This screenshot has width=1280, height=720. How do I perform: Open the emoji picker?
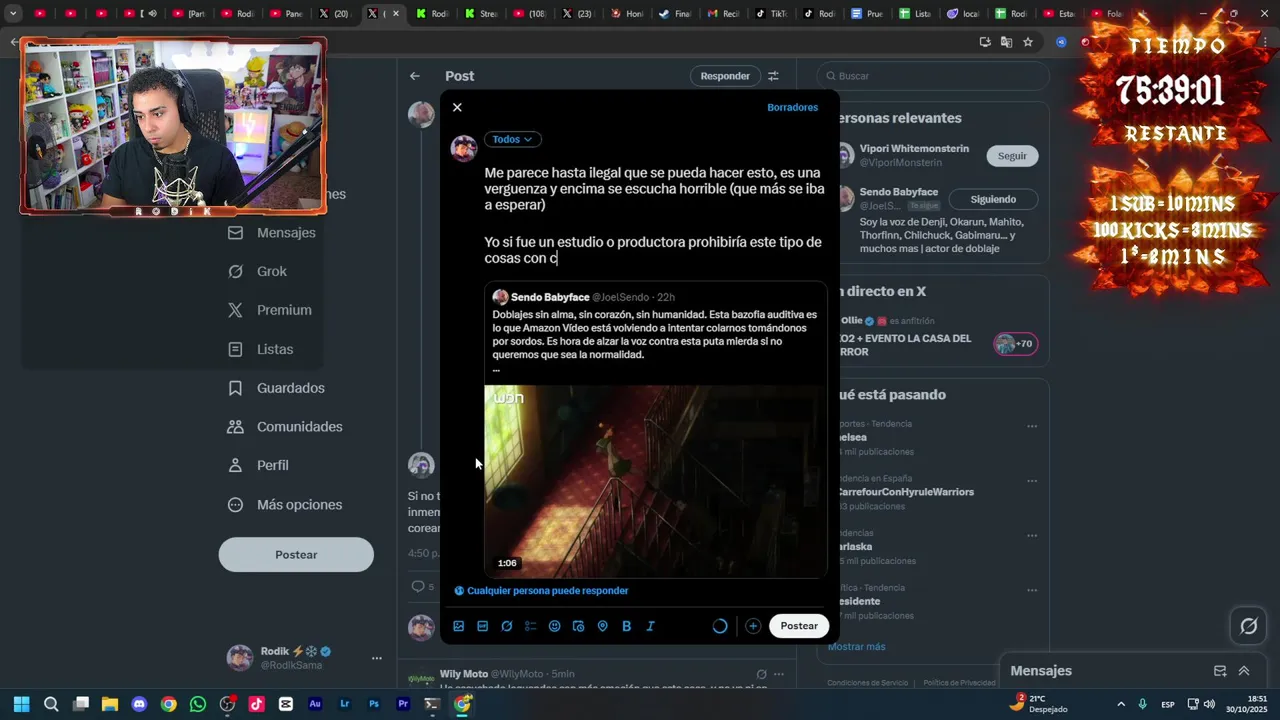(555, 626)
